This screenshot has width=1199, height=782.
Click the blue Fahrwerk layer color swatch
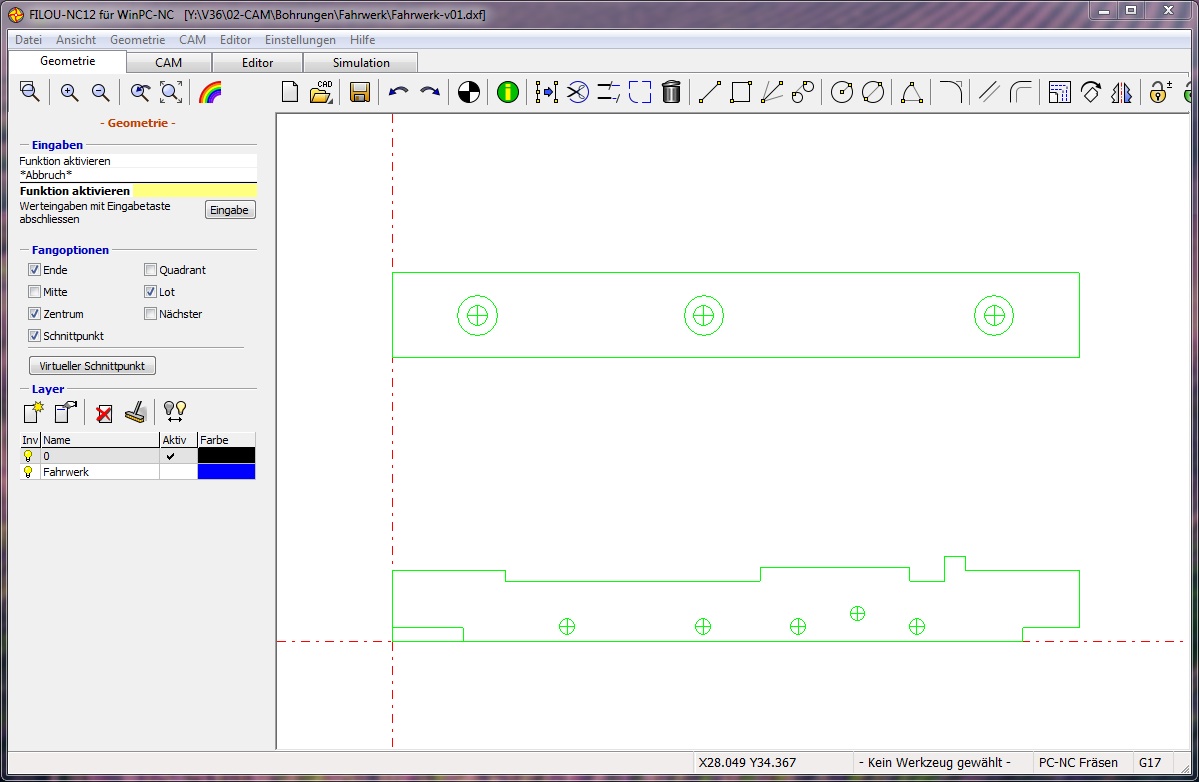[x=226, y=472]
